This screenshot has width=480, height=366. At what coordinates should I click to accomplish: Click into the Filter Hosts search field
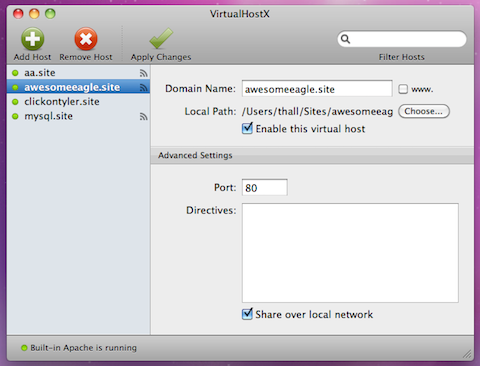[x=402, y=39]
